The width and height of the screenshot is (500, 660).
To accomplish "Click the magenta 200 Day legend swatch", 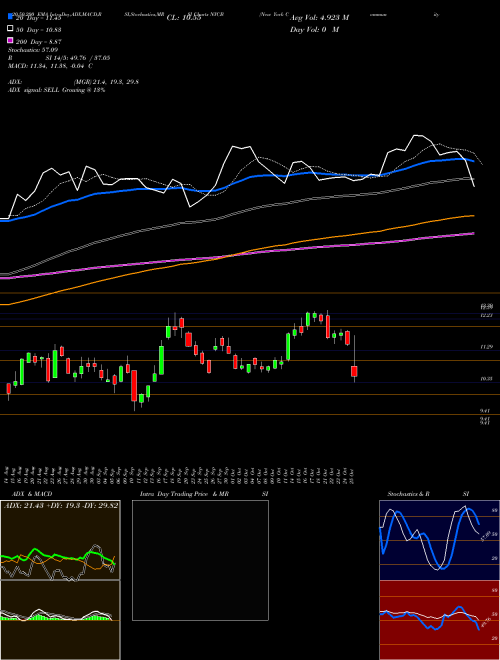I will (10, 40).
